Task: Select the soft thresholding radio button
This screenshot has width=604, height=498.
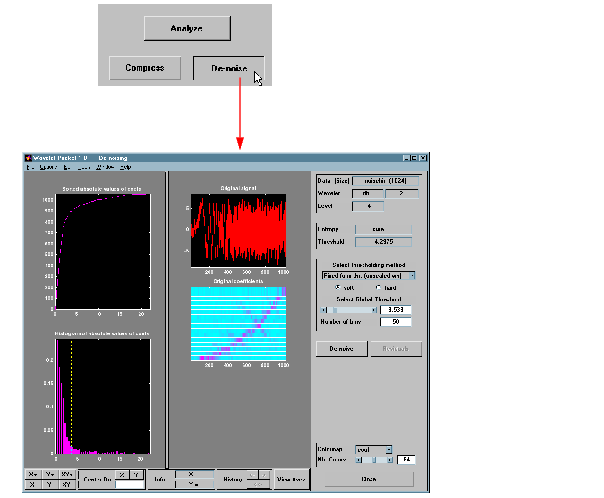Action: pos(337,286)
